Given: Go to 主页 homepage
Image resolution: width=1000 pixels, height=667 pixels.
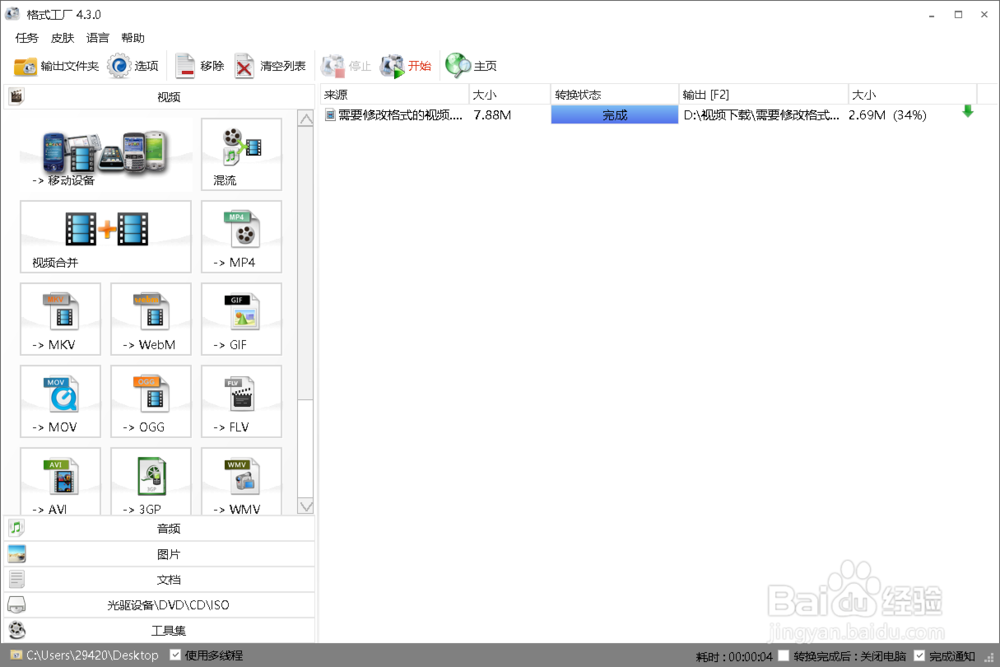Looking at the screenshot, I should click(x=471, y=66).
